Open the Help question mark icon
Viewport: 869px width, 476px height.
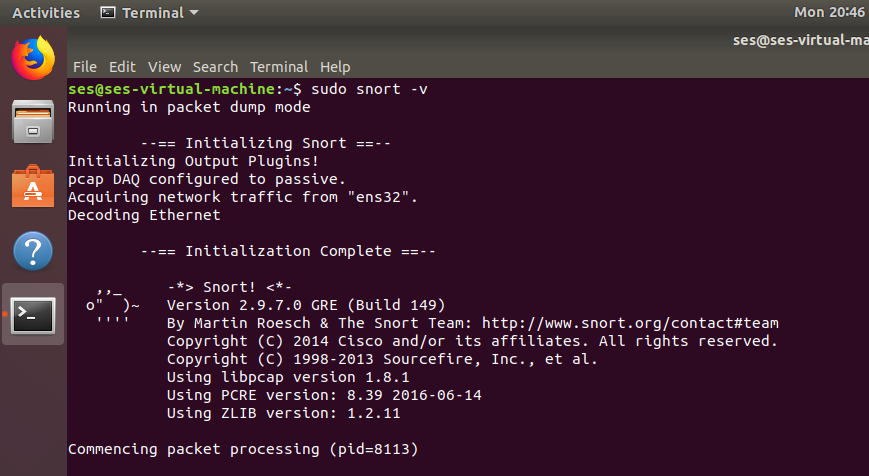coord(33,251)
